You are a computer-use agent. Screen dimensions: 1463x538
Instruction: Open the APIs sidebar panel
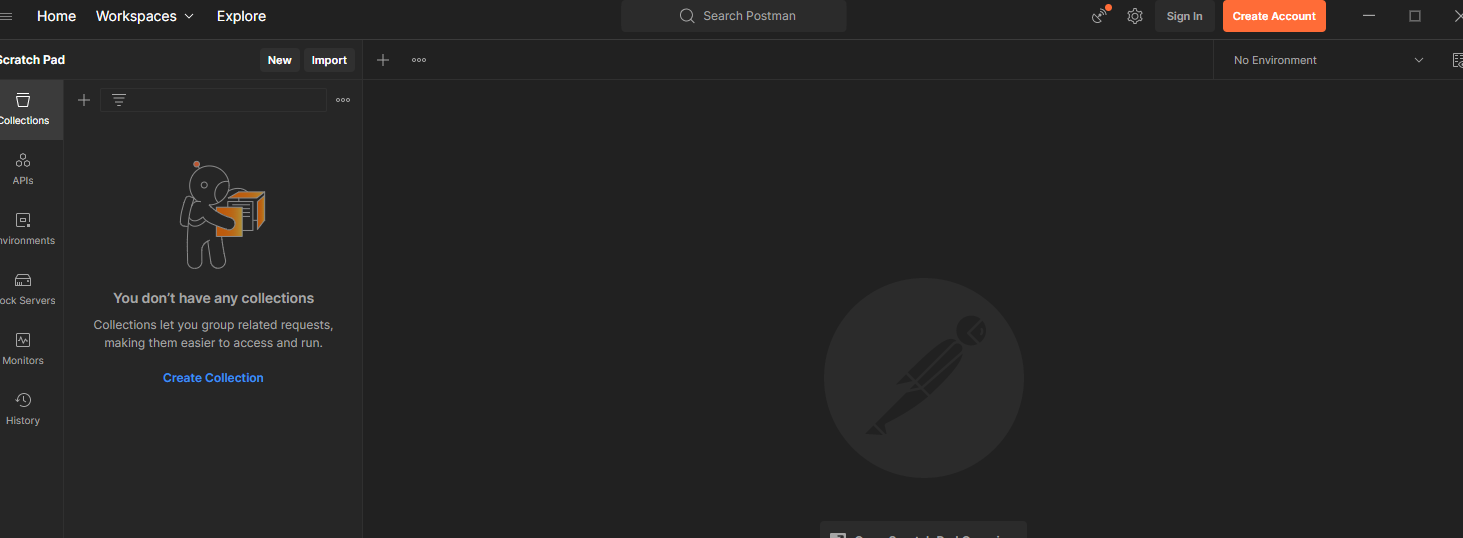23,169
